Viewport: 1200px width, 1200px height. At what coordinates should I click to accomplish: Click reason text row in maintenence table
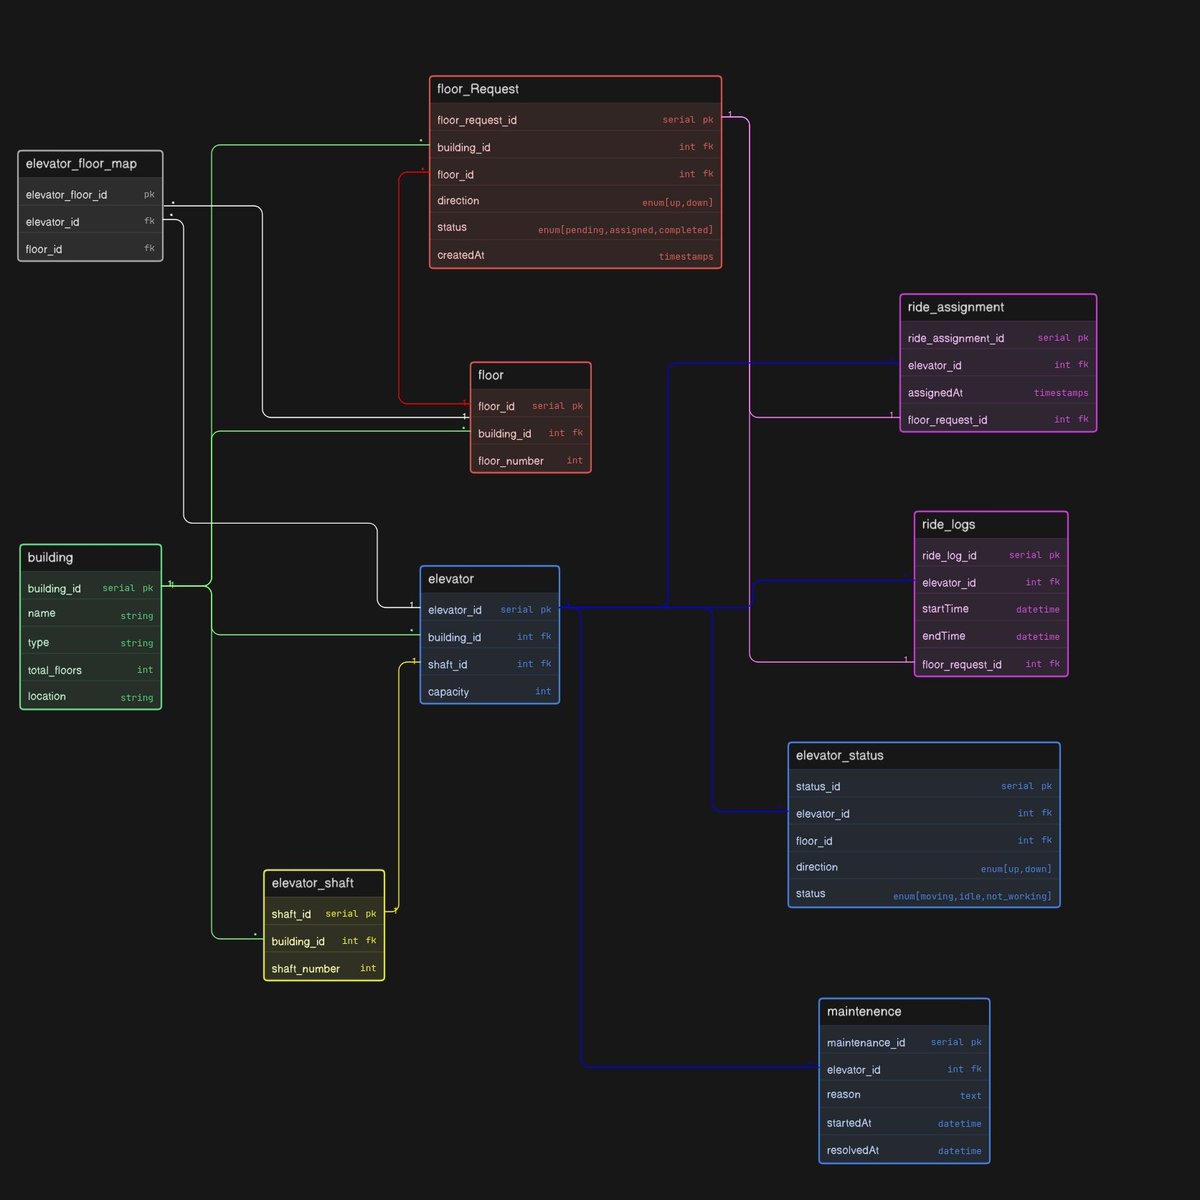pyautogui.click(x=904, y=1096)
